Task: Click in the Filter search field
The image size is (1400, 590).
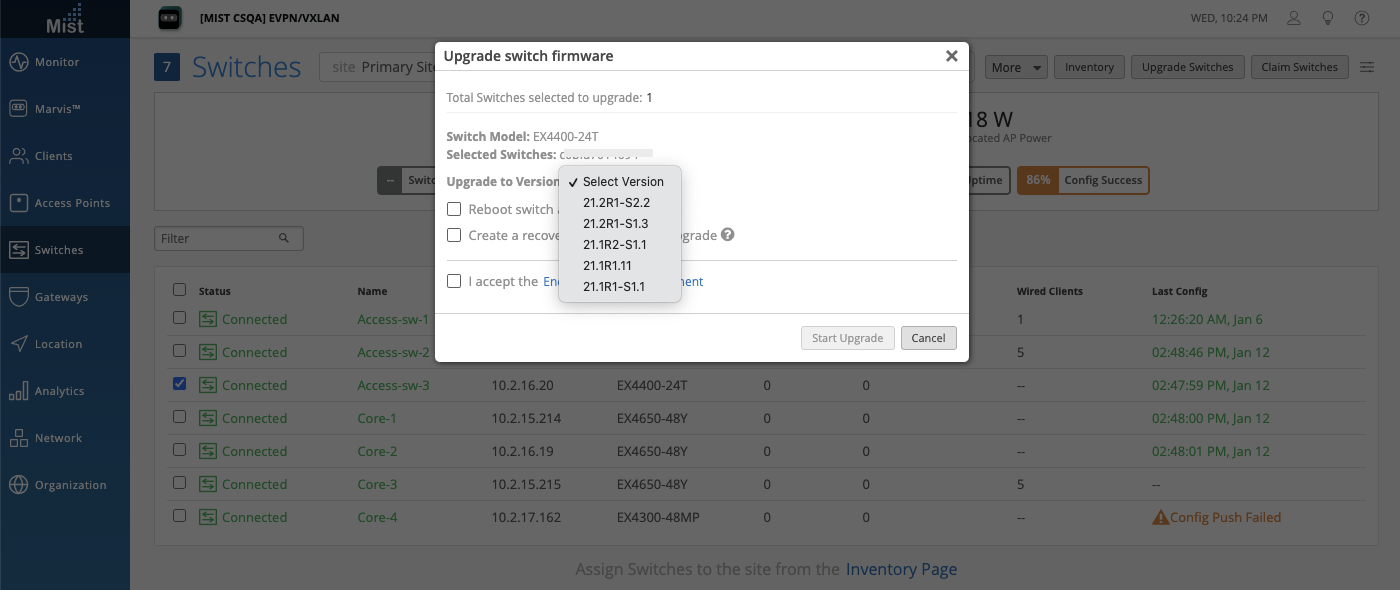Action: [220, 239]
